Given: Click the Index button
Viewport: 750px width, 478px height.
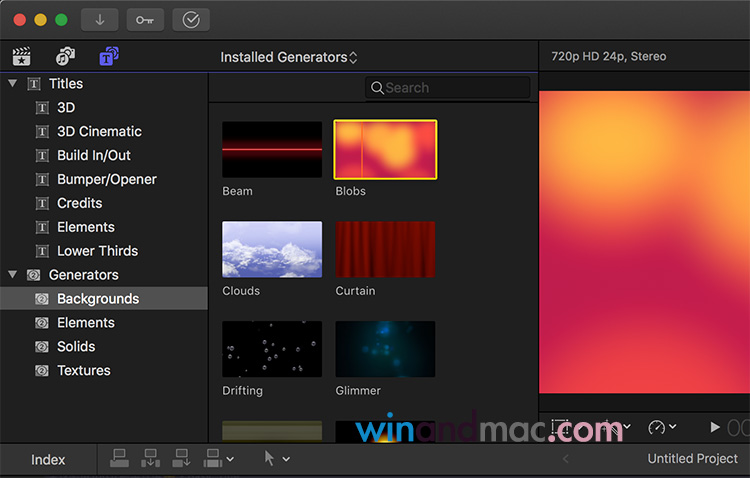Looking at the screenshot, I should (x=48, y=460).
